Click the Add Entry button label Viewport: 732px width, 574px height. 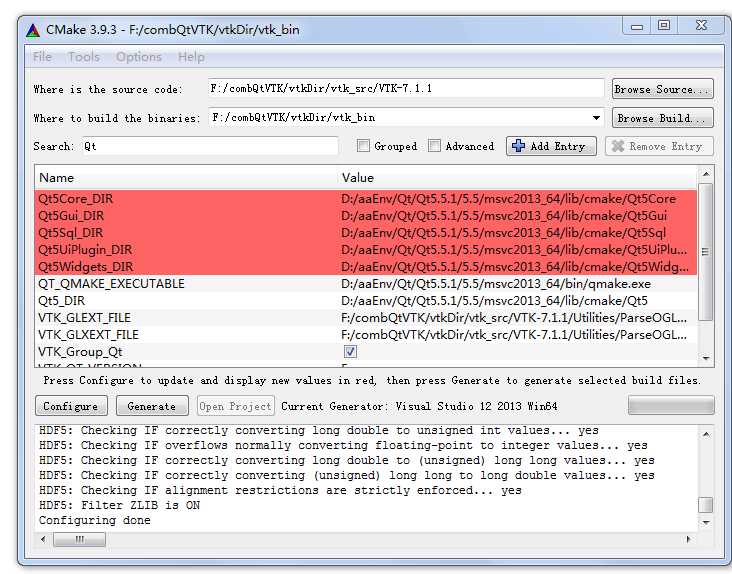(x=558, y=146)
